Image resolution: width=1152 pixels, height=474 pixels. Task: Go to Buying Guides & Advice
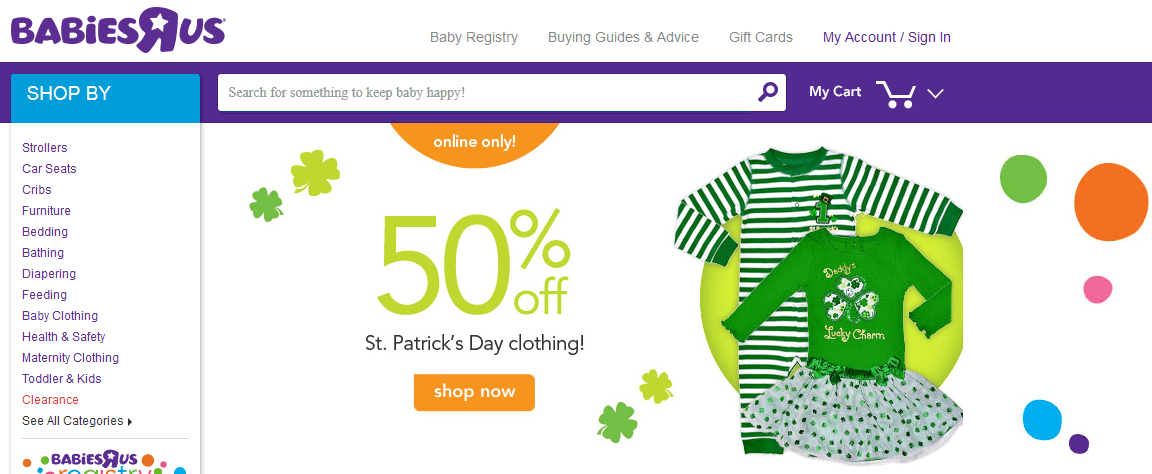click(x=623, y=37)
